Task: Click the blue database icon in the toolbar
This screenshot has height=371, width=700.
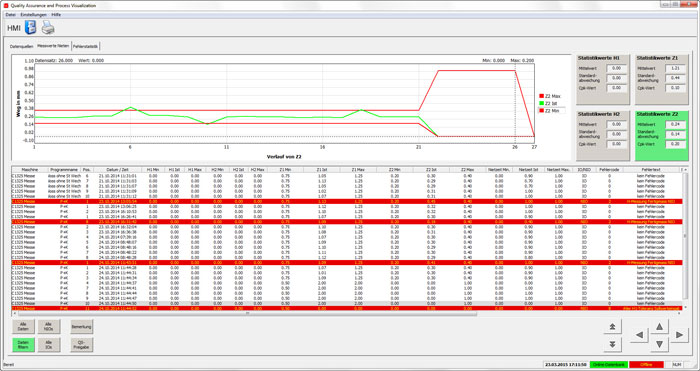Action: click(x=30, y=28)
